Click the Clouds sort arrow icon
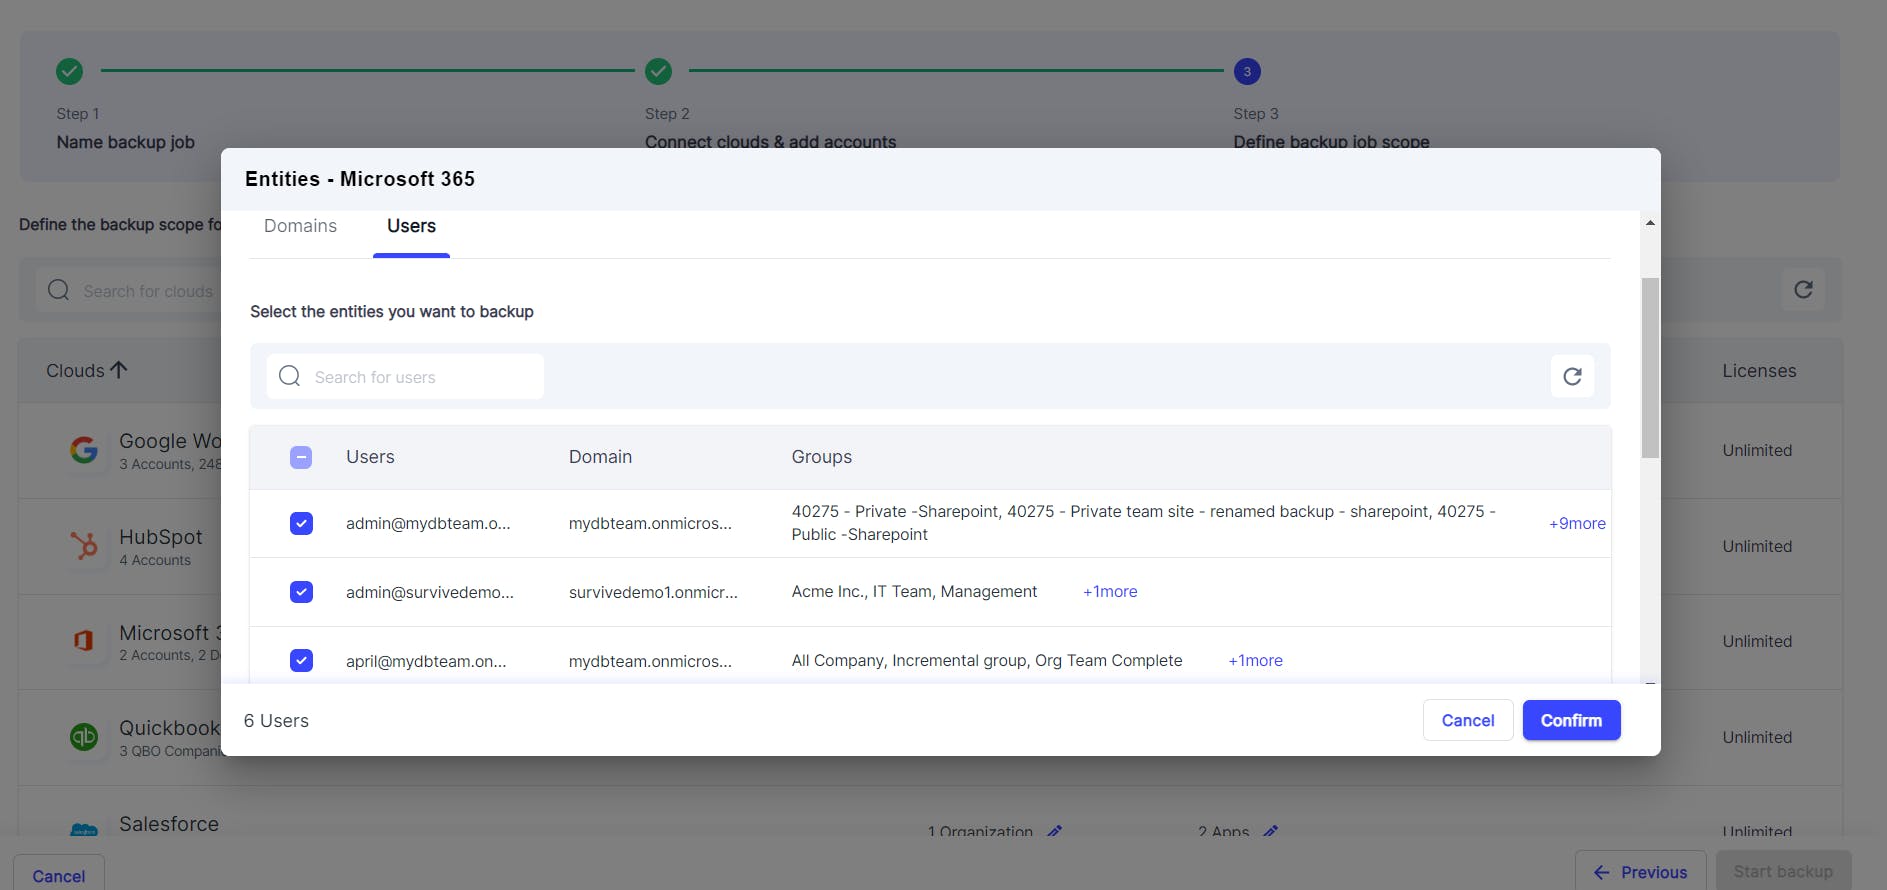This screenshot has width=1887, height=890. [119, 370]
